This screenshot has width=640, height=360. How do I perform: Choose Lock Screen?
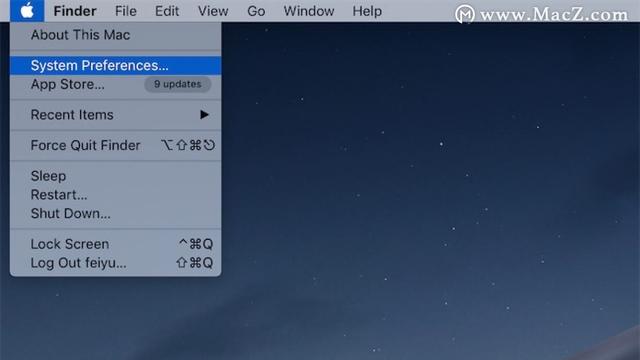(116, 244)
